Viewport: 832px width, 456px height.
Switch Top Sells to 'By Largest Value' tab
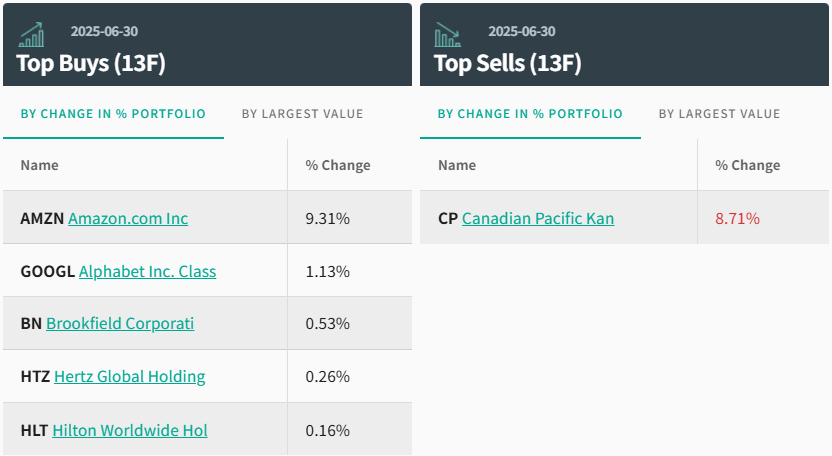[719, 114]
